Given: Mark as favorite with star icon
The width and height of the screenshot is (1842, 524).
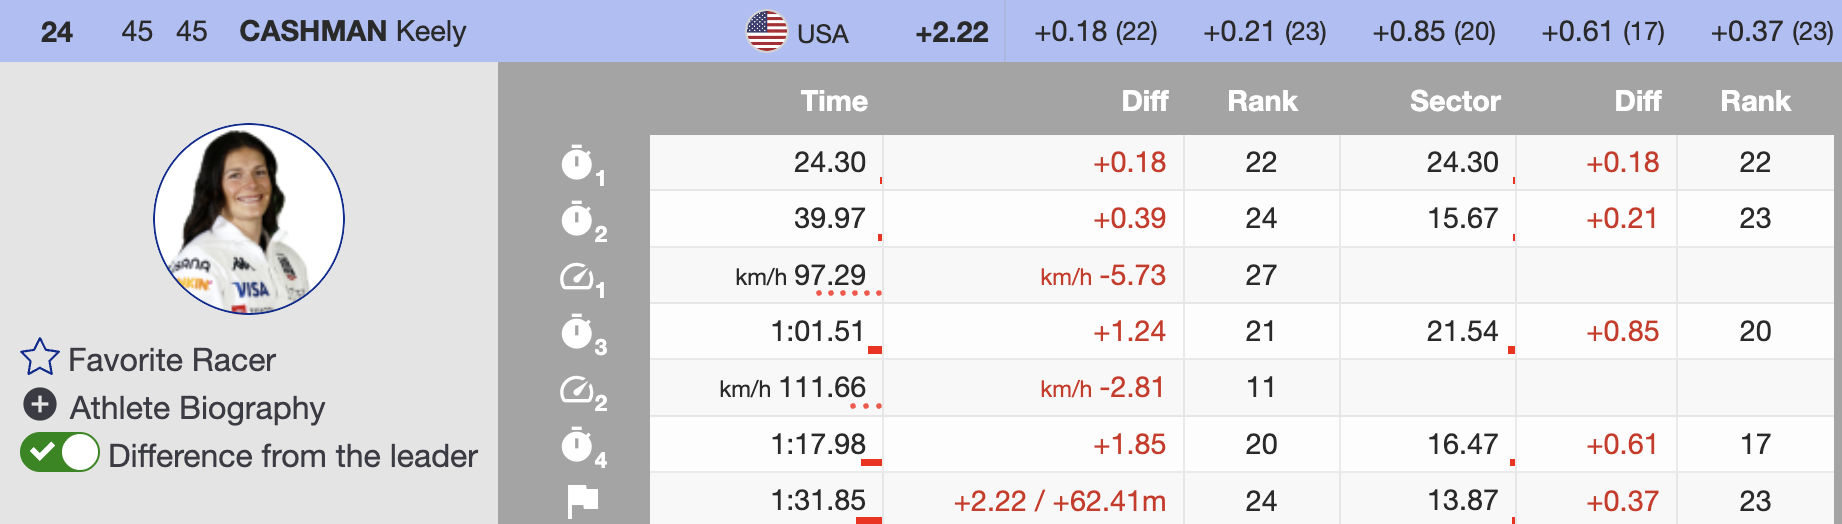Looking at the screenshot, I should (x=40, y=358).
